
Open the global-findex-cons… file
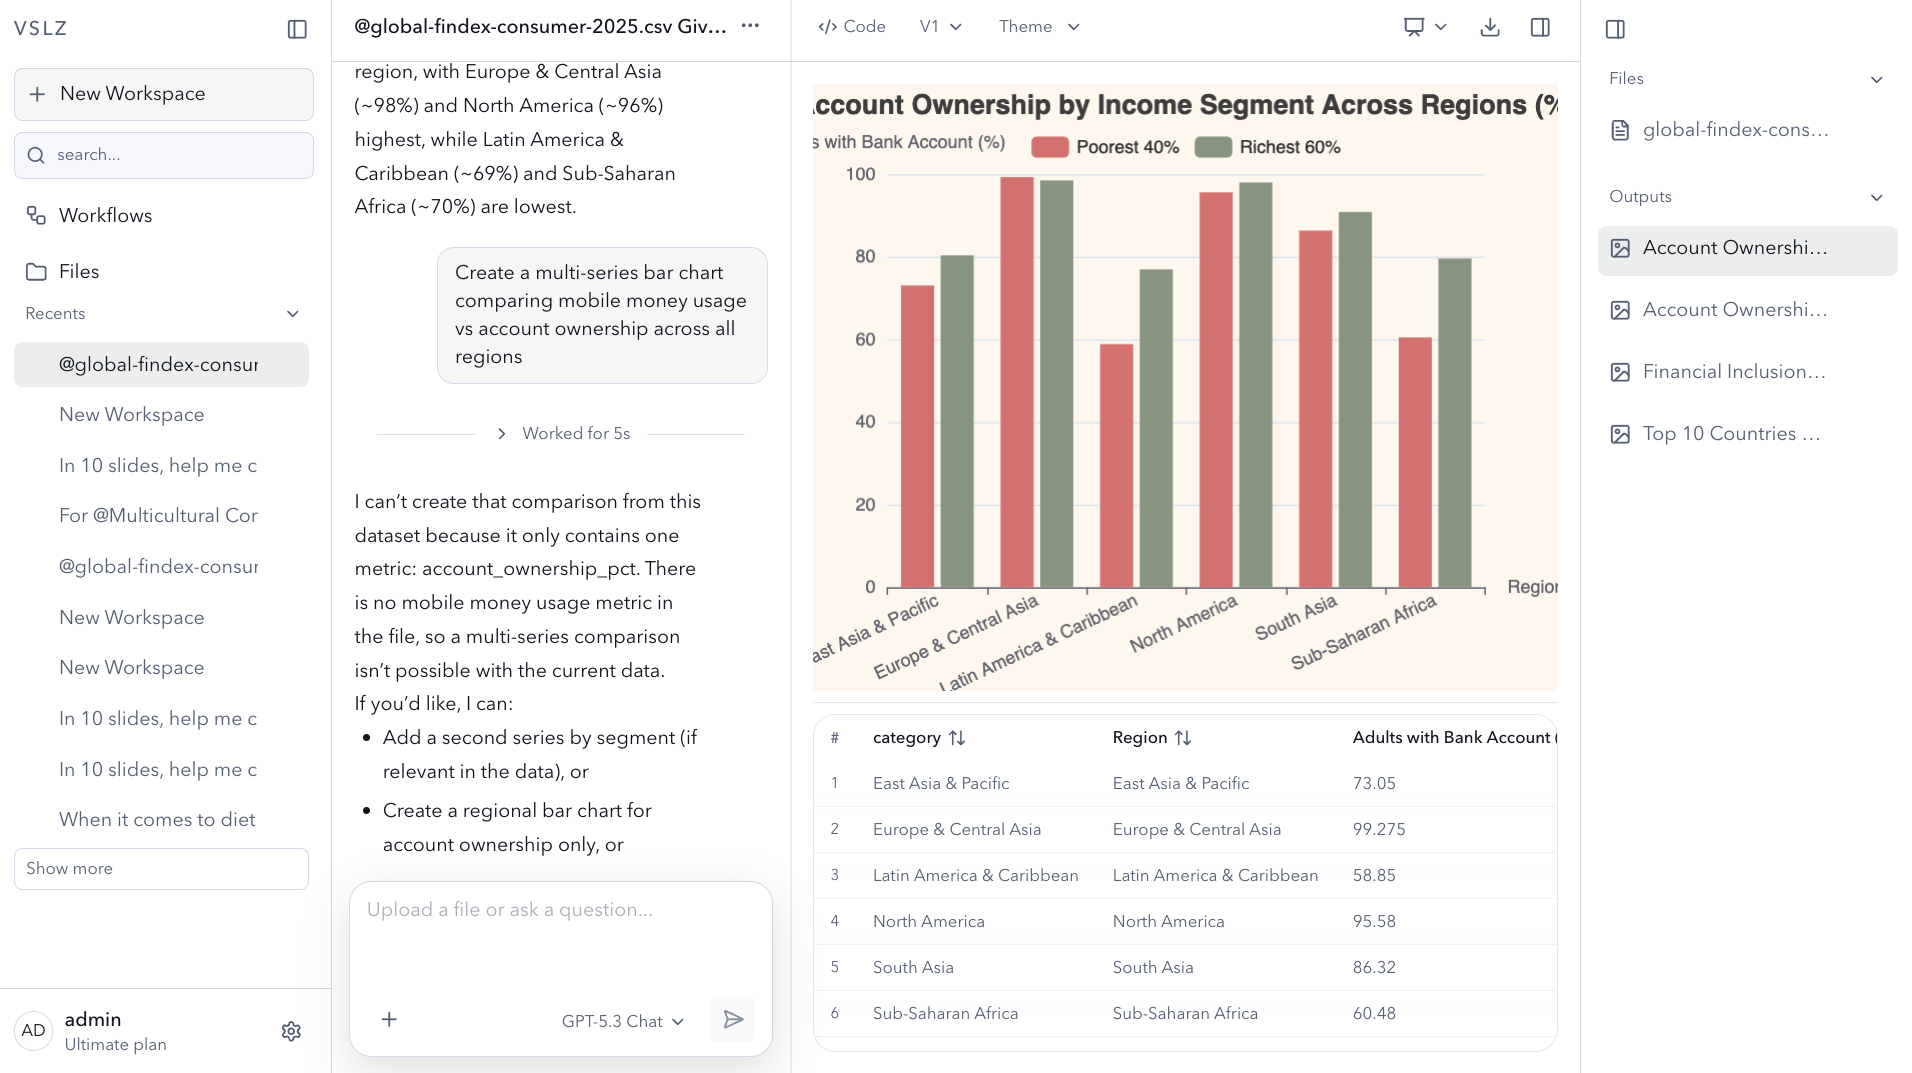point(1735,130)
